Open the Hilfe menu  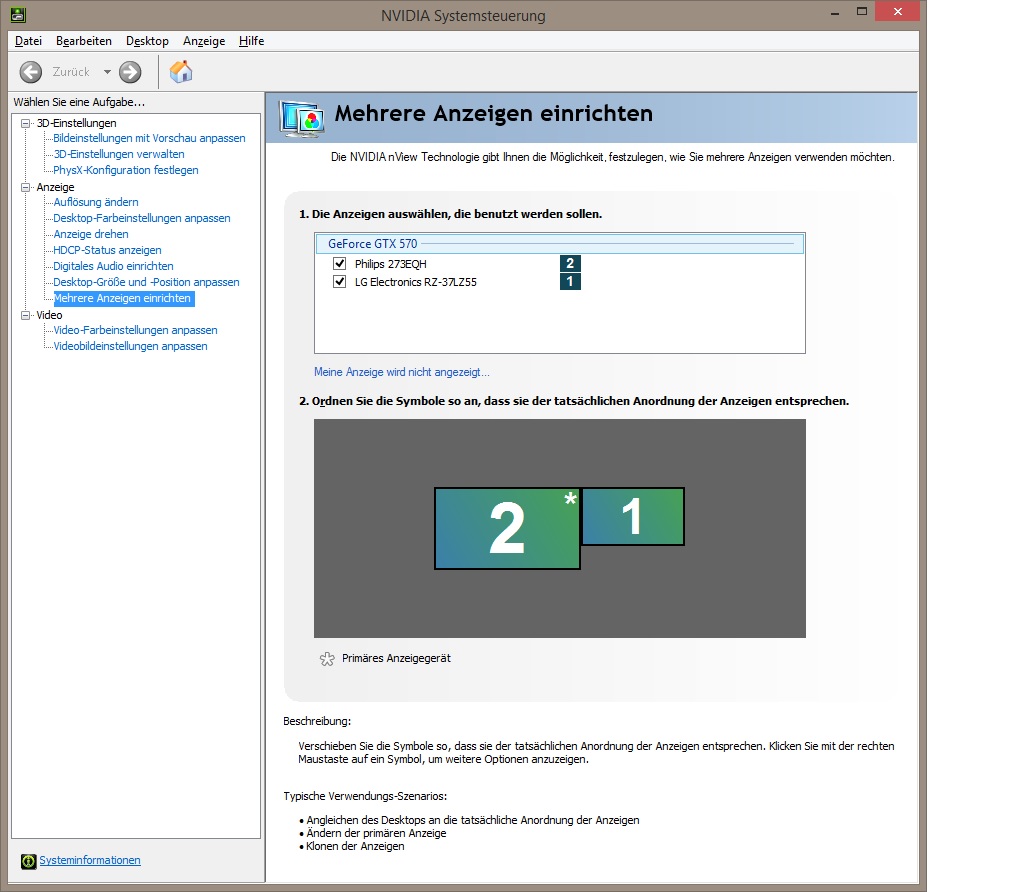[251, 40]
